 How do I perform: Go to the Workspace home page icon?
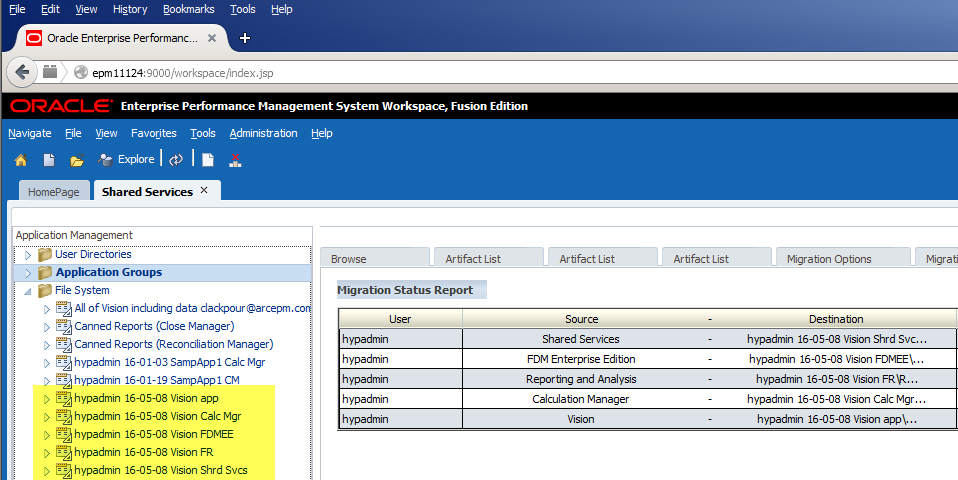[21, 160]
